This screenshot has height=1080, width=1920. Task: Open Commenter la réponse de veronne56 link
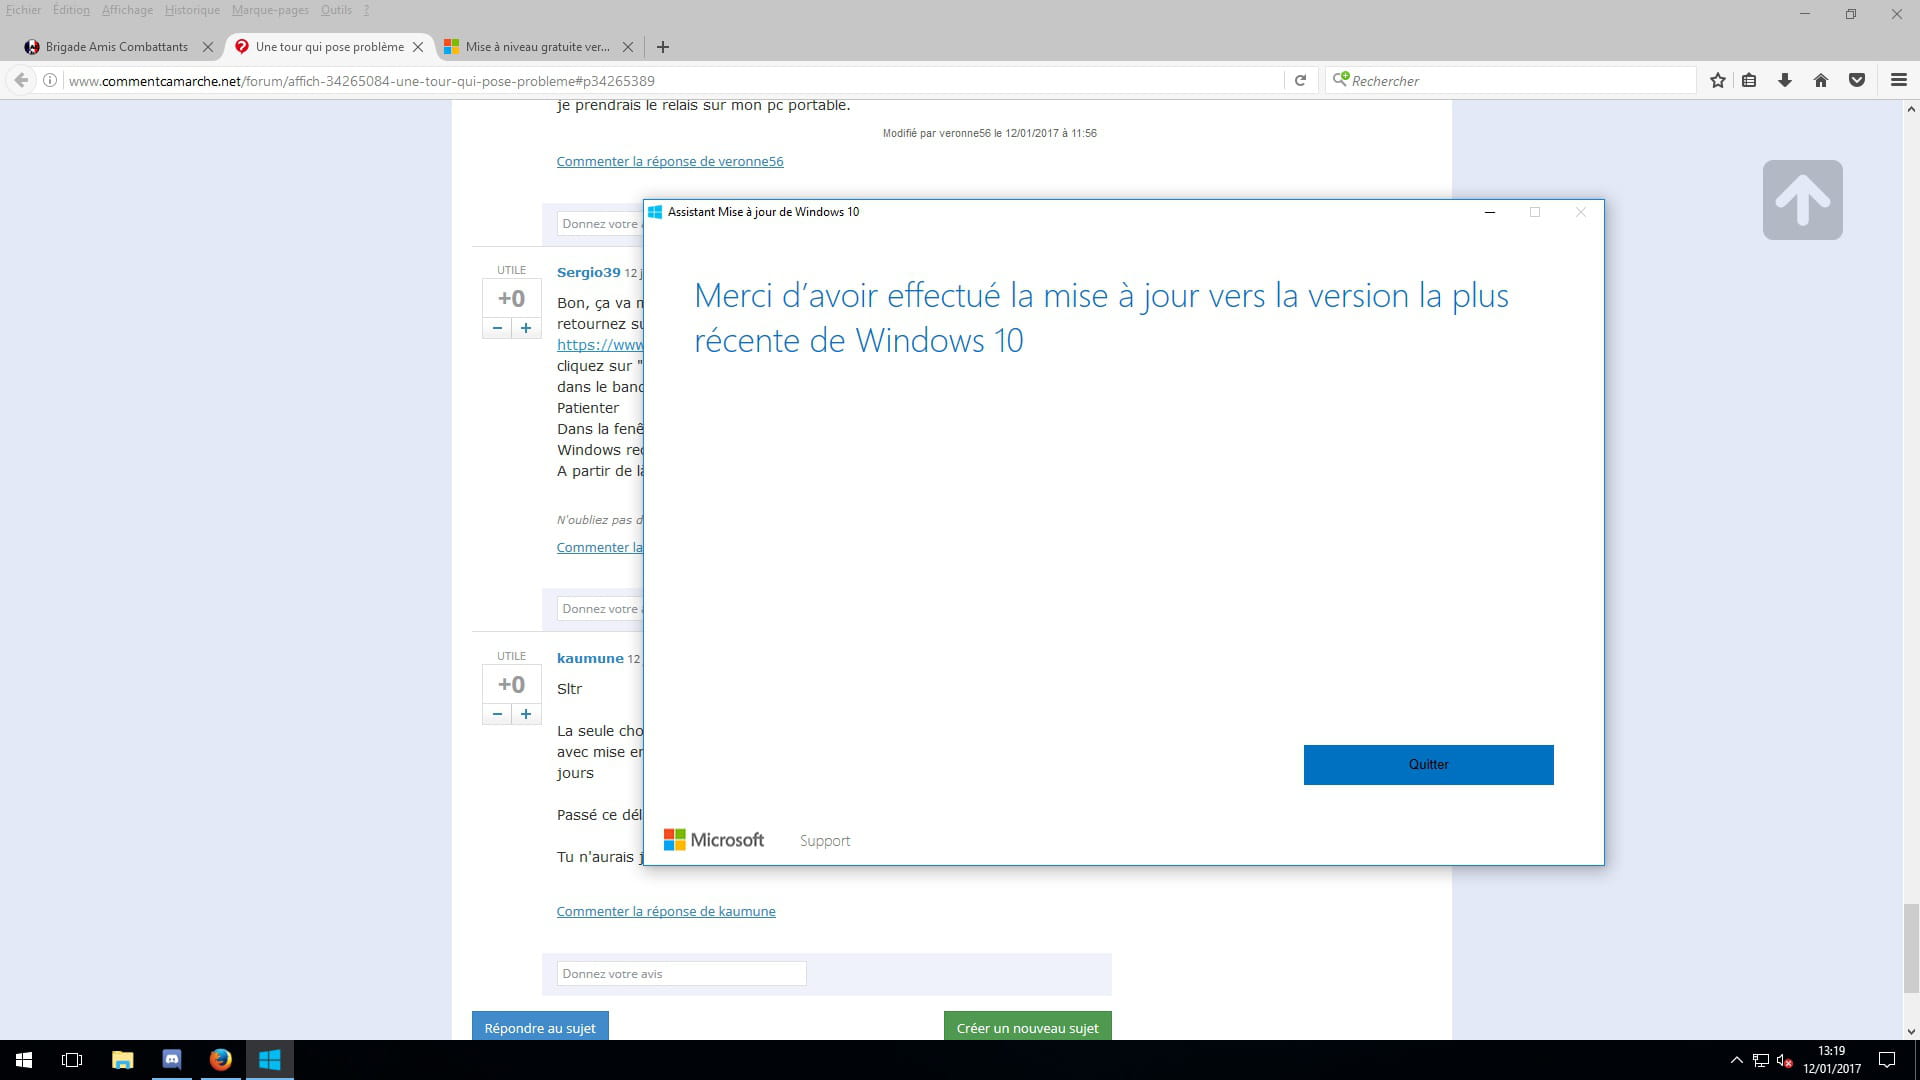tap(670, 161)
